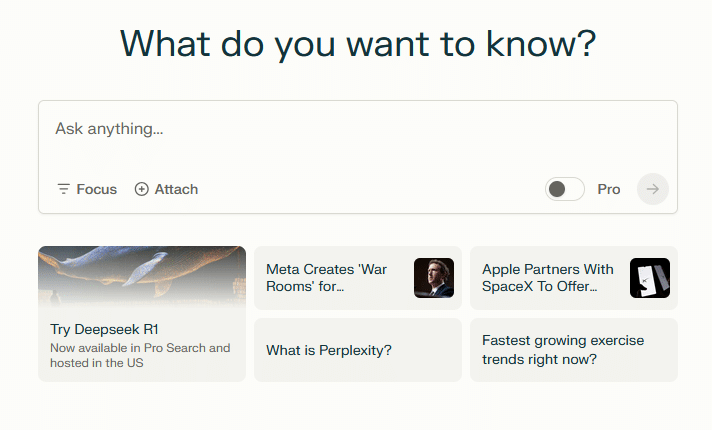The height and width of the screenshot is (430, 712).
Task: Click the Attach plus circle icon
Action: tap(142, 189)
